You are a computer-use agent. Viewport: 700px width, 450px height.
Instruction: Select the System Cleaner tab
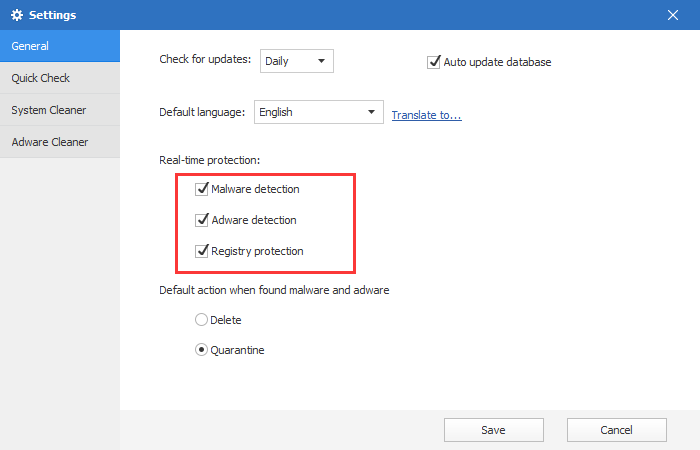pyautogui.click(x=59, y=110)
